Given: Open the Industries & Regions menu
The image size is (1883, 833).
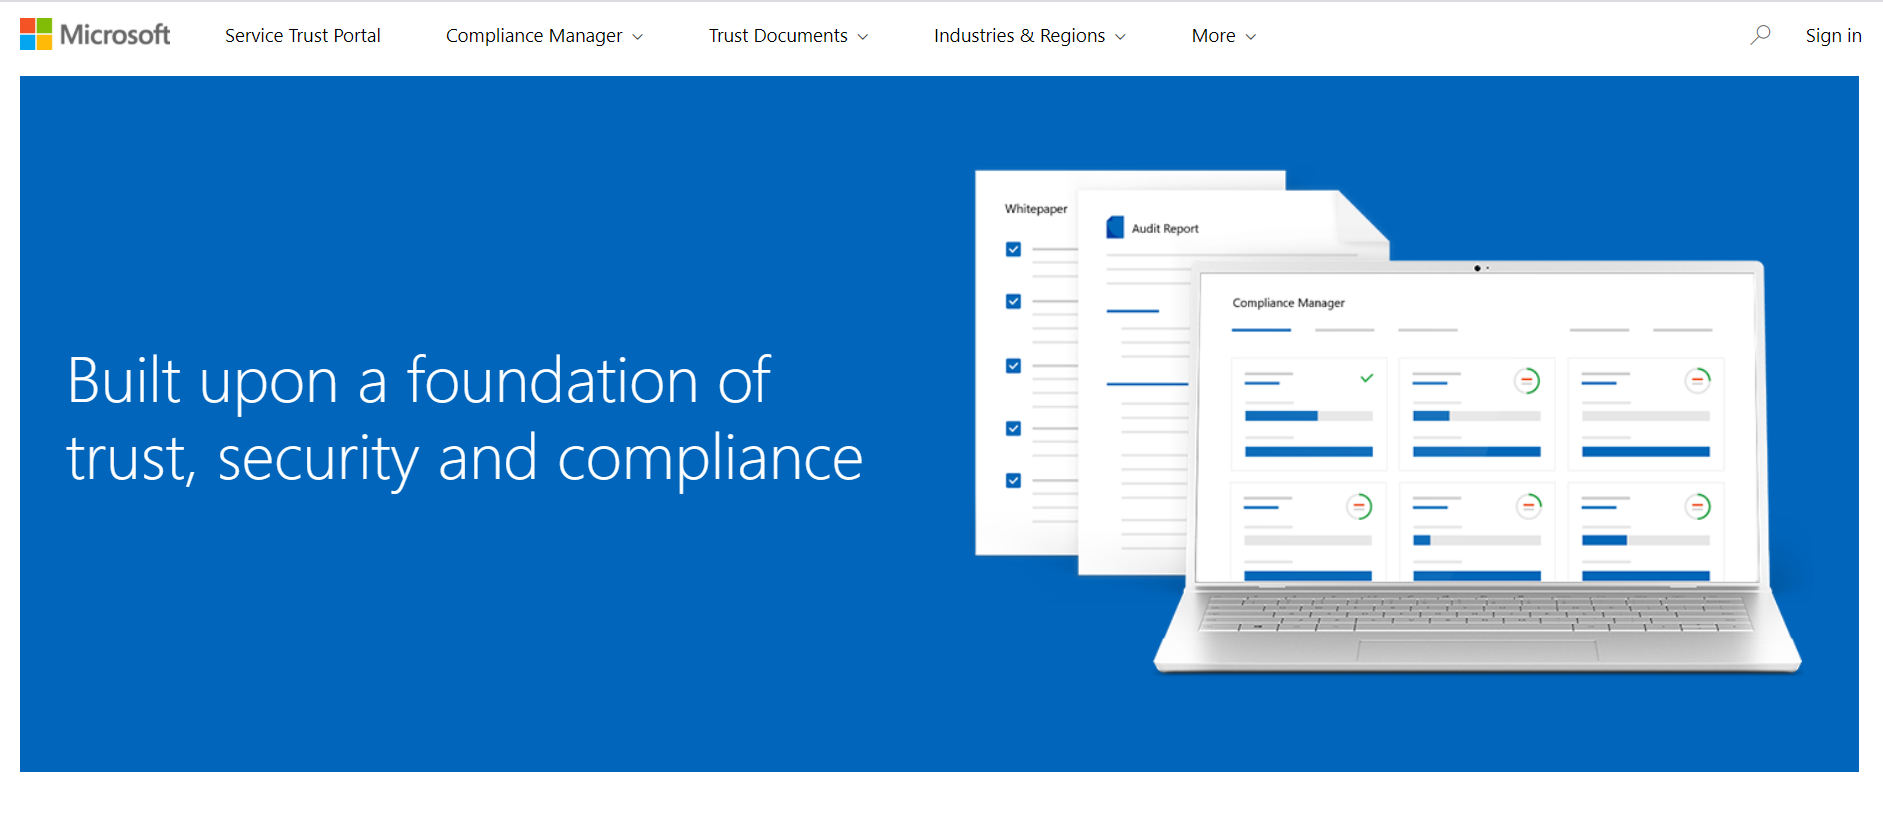Looking at the screenshot, I should pyautogui.click(x=1029, y=35).
